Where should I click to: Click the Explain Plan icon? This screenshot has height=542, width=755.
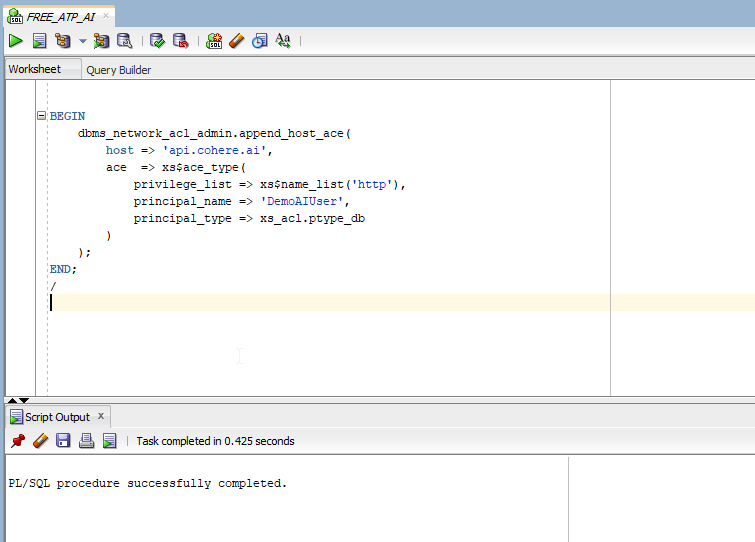(63, 41)
